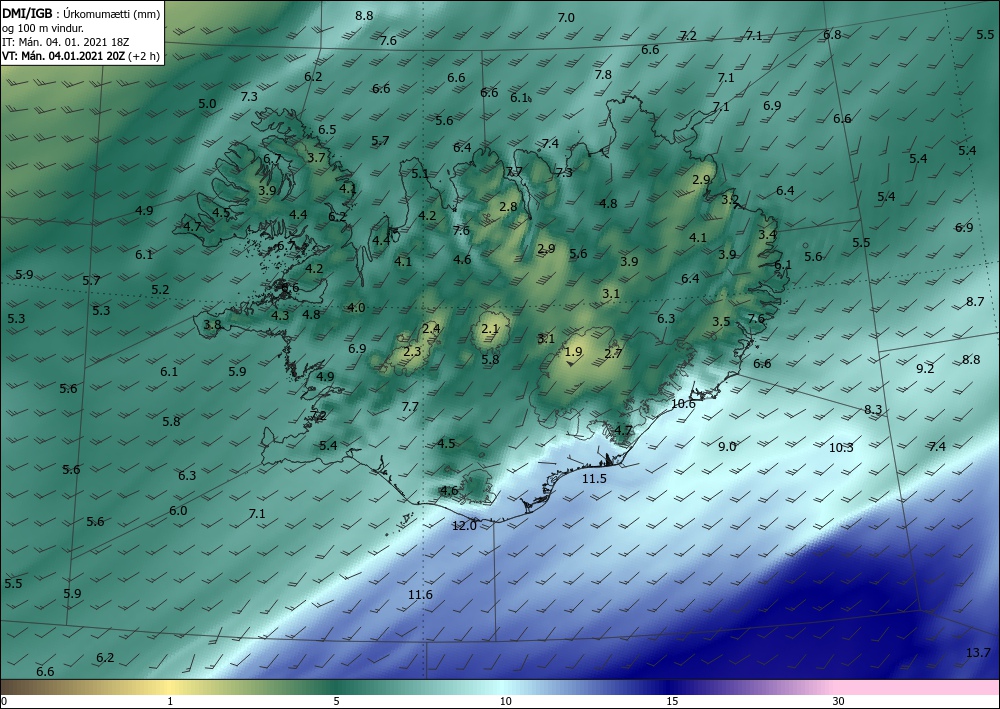The image size is (1000, 709).
Task: Click the 3.4 value on the map
Action: tap(767, 235)
